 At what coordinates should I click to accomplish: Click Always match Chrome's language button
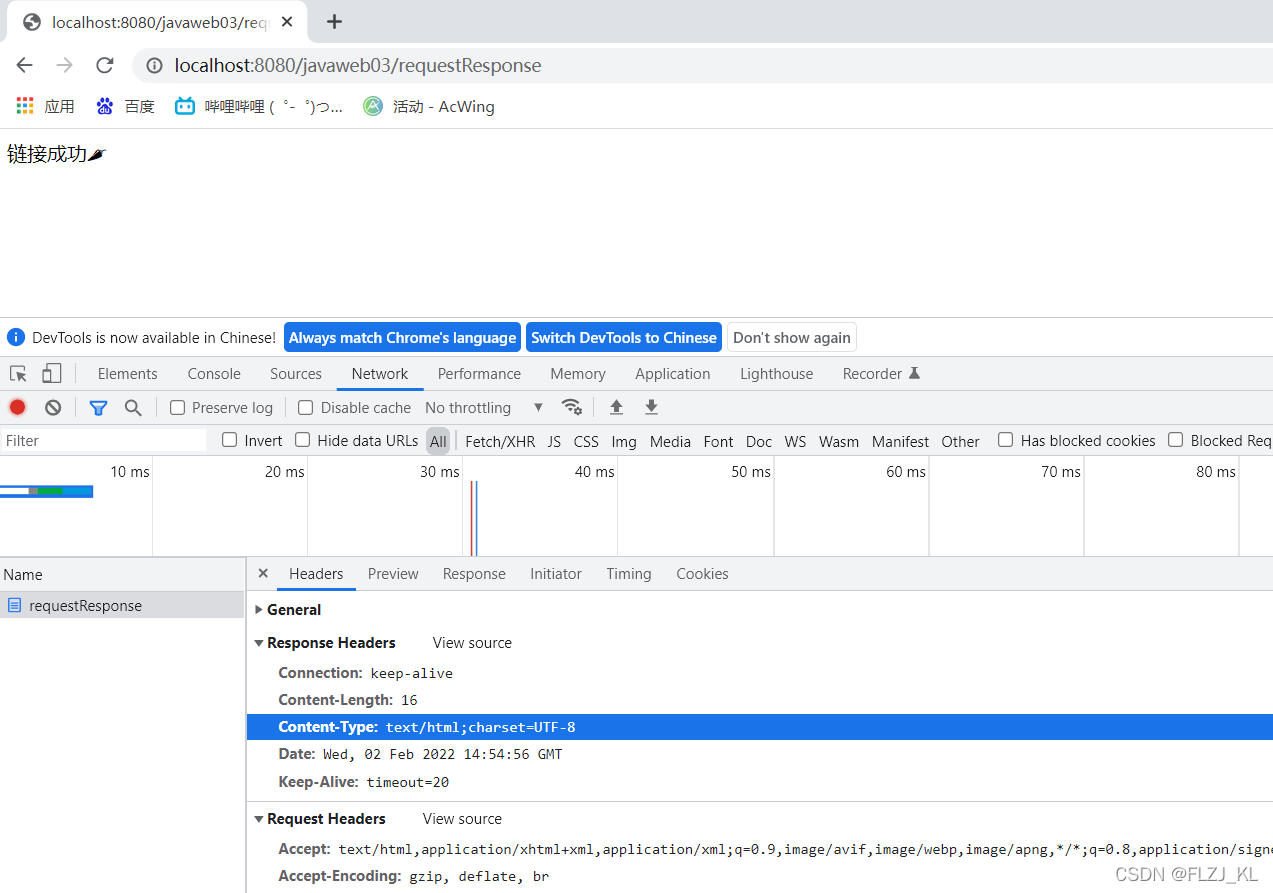(x=402, y=337)
